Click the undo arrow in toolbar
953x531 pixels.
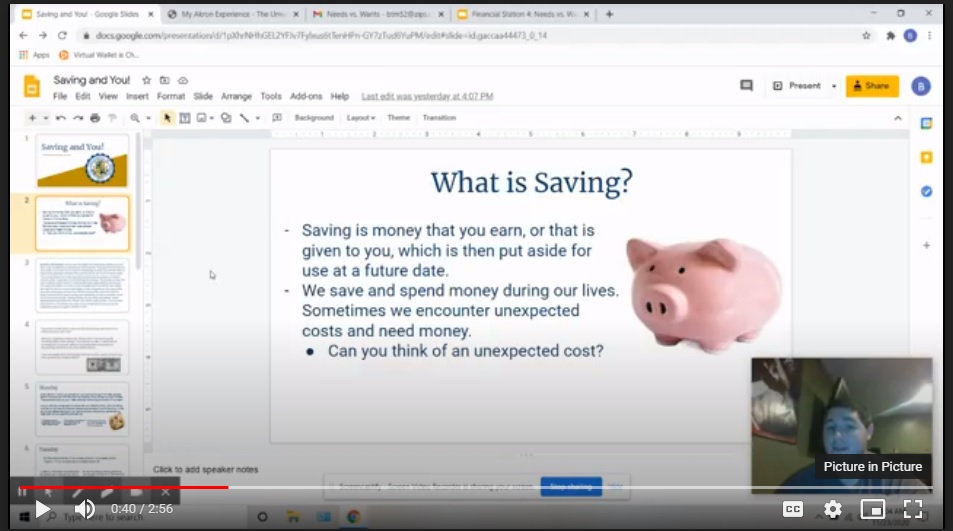coord(60,118)
